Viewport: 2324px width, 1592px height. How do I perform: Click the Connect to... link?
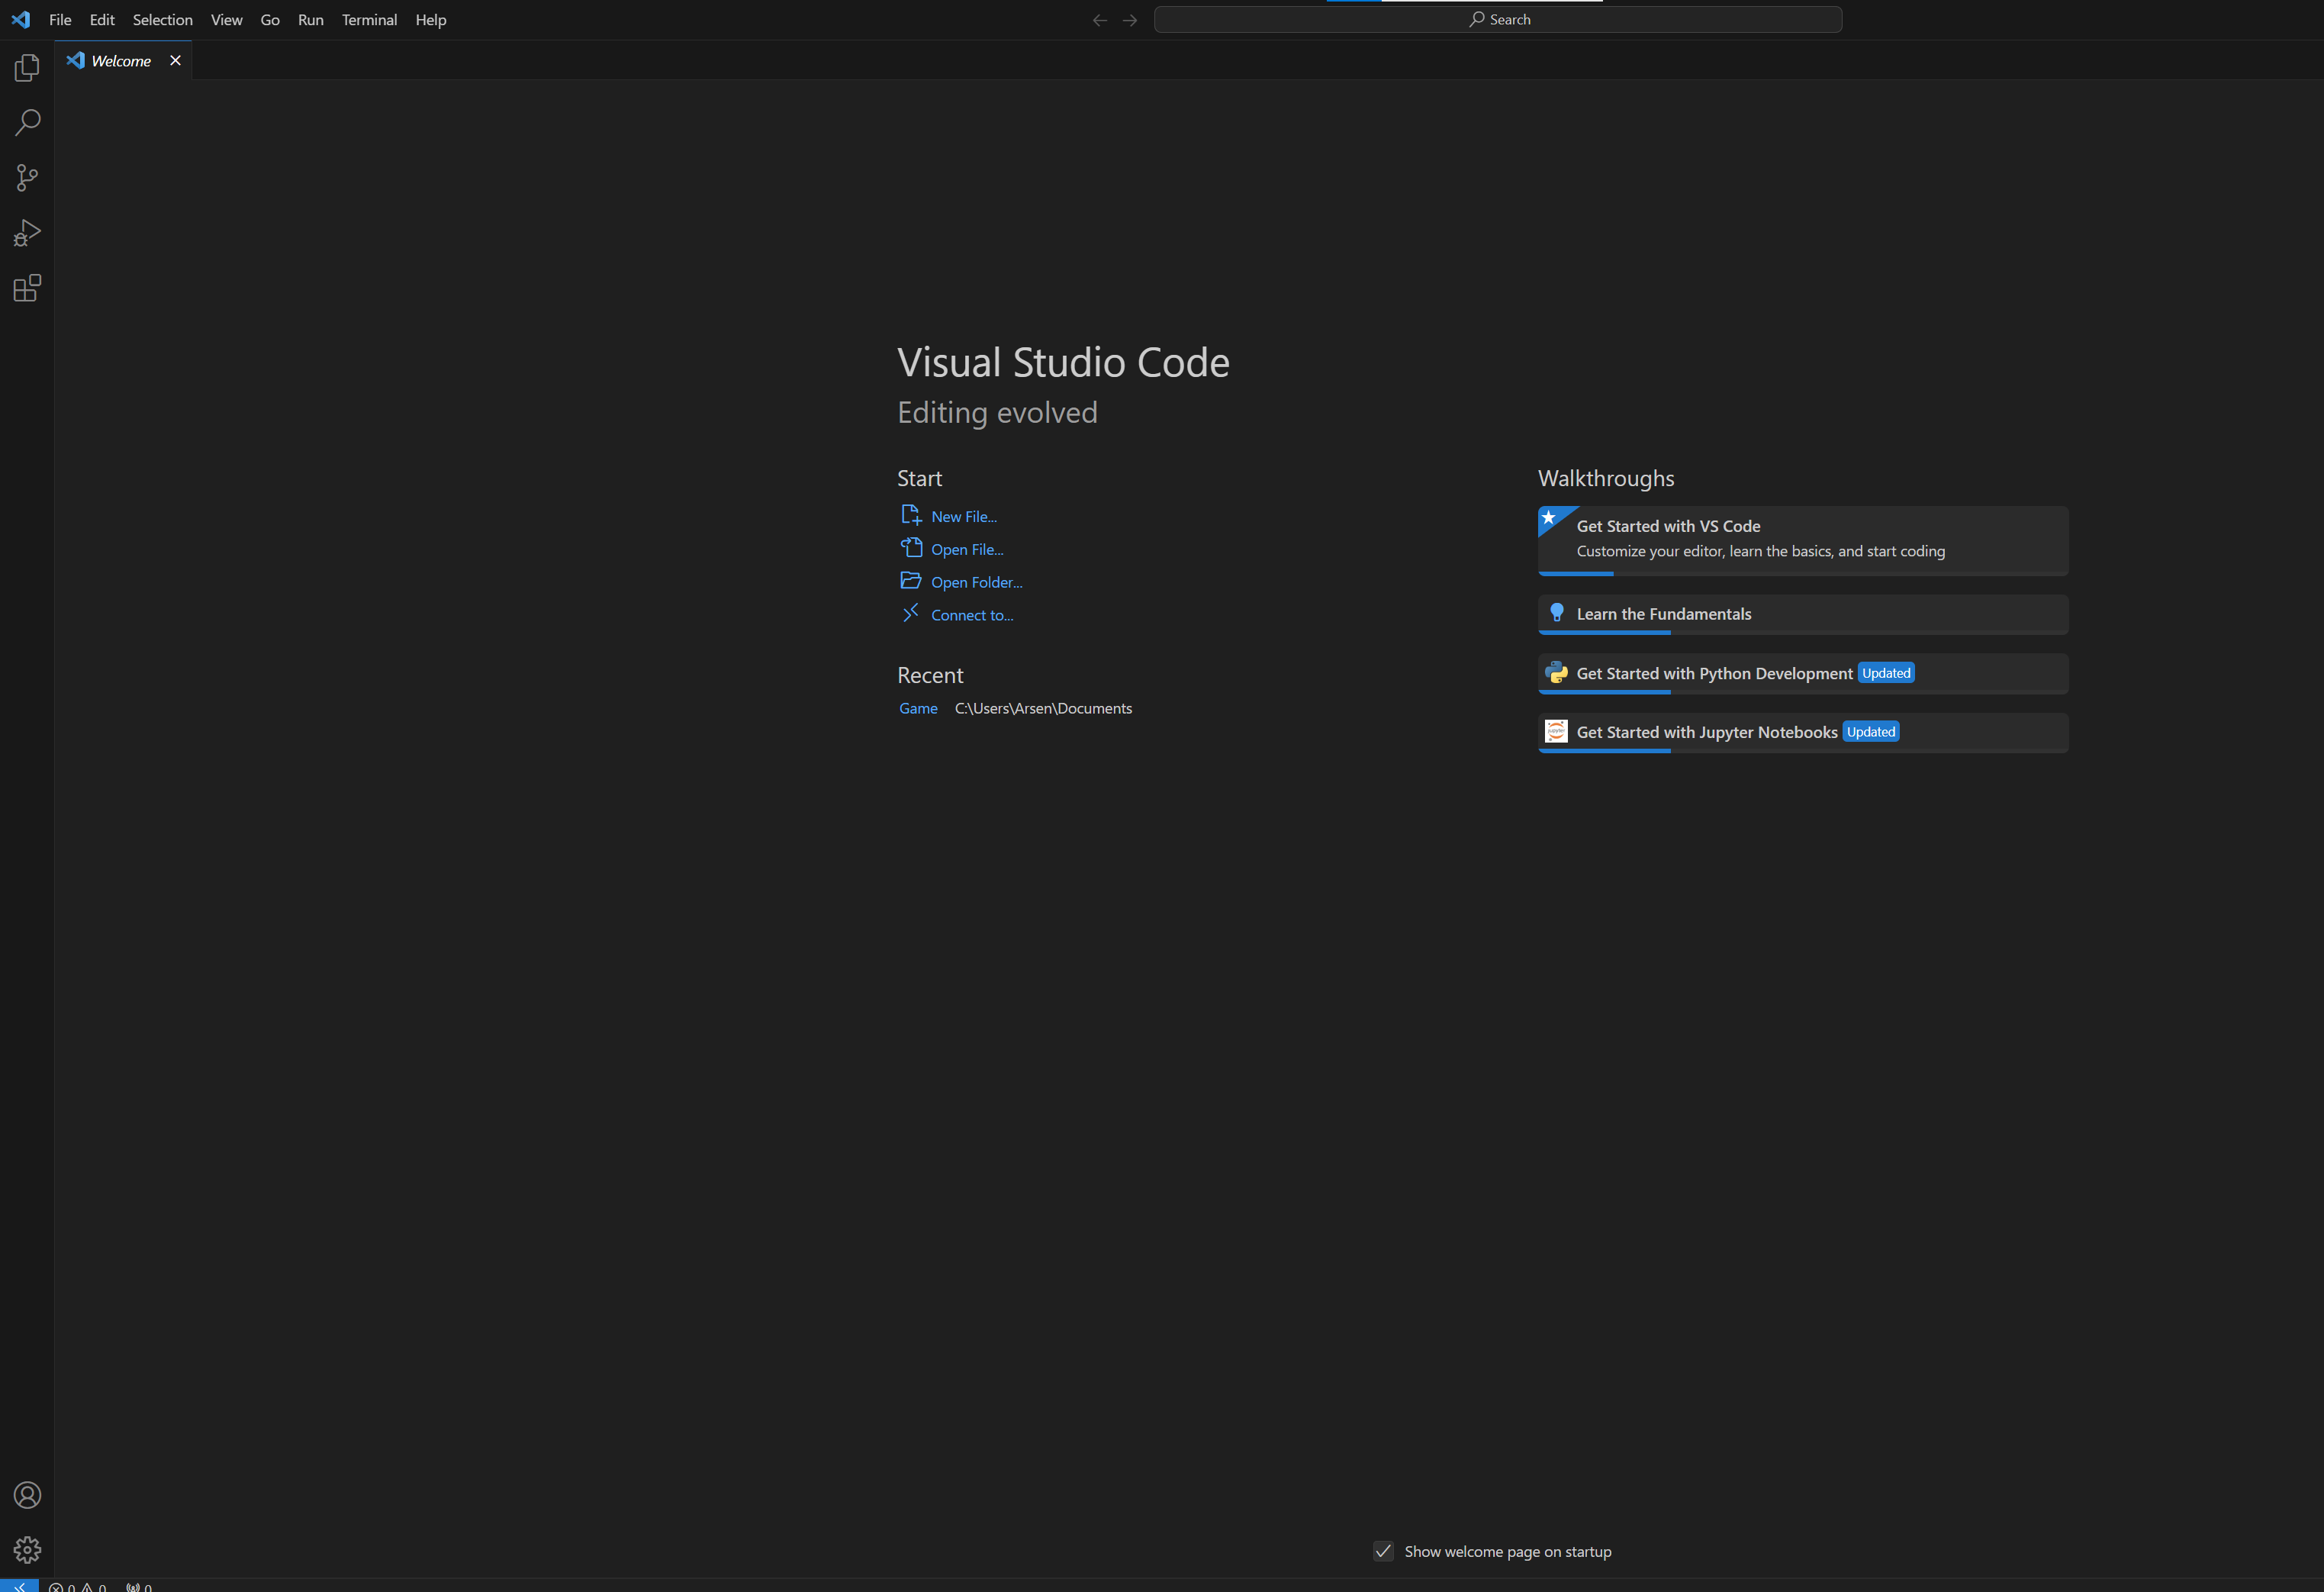pos(972,615)
